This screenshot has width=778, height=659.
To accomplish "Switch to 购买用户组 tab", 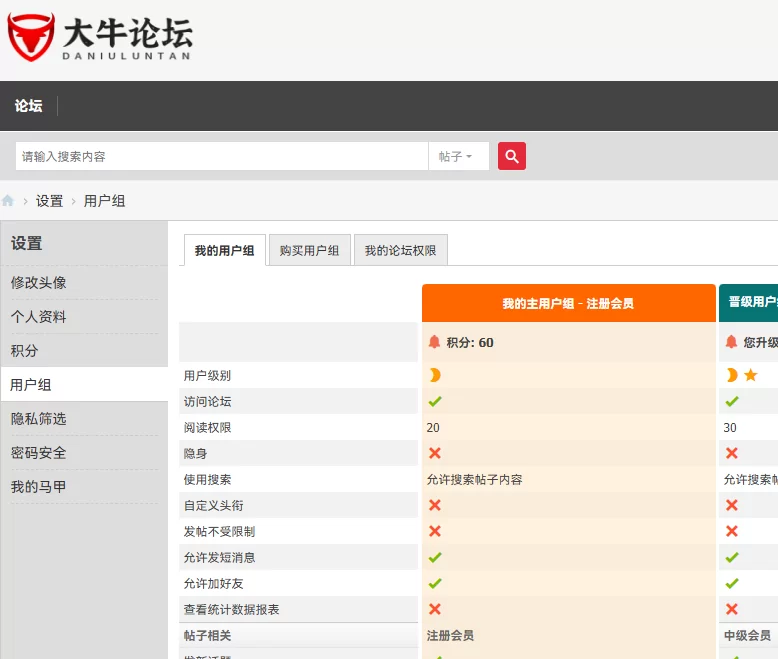I will click(x=309, y=250).
